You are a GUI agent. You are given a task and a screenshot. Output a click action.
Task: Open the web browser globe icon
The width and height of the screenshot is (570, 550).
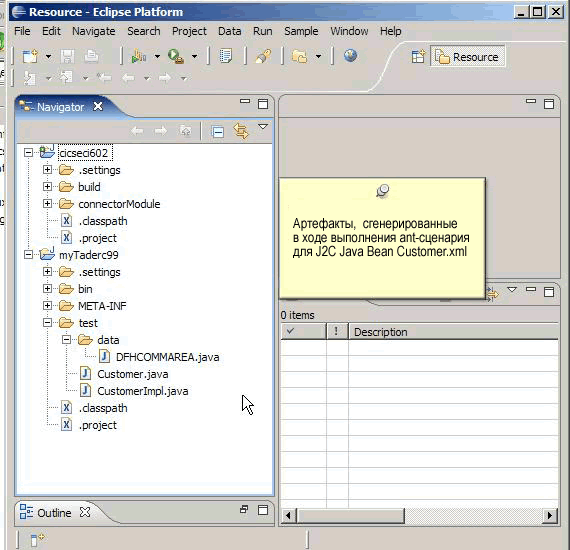click(x=350, y=56)
